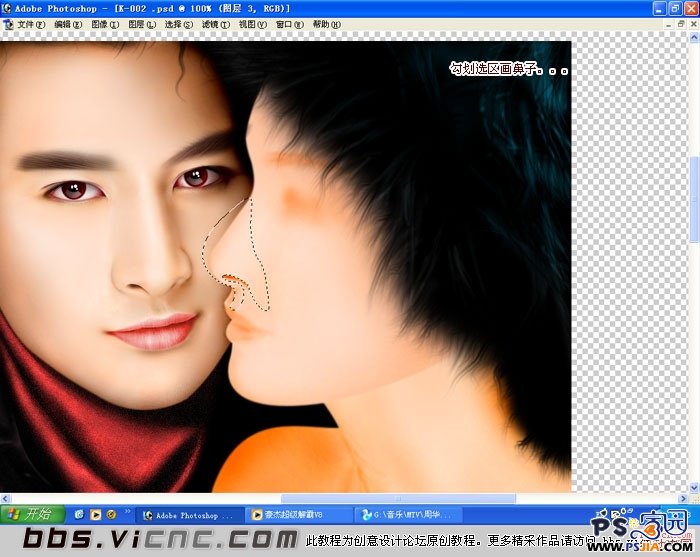Open the 帮助(H) menu
Viewport: 700px width, 557px height.
[326, 25]
